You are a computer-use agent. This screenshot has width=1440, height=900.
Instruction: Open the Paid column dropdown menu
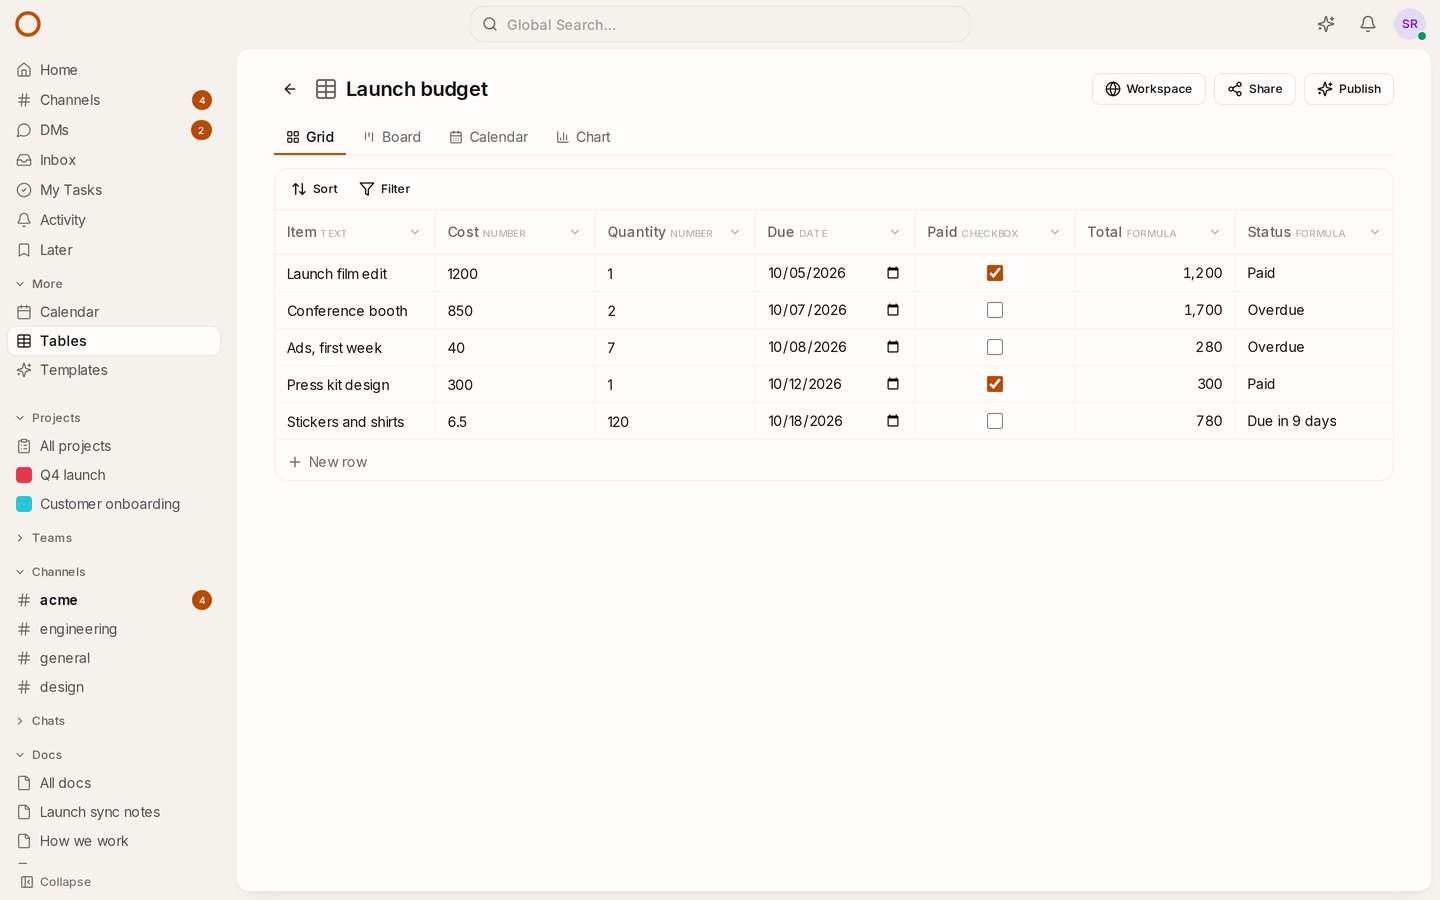(x=1055, y=232)
